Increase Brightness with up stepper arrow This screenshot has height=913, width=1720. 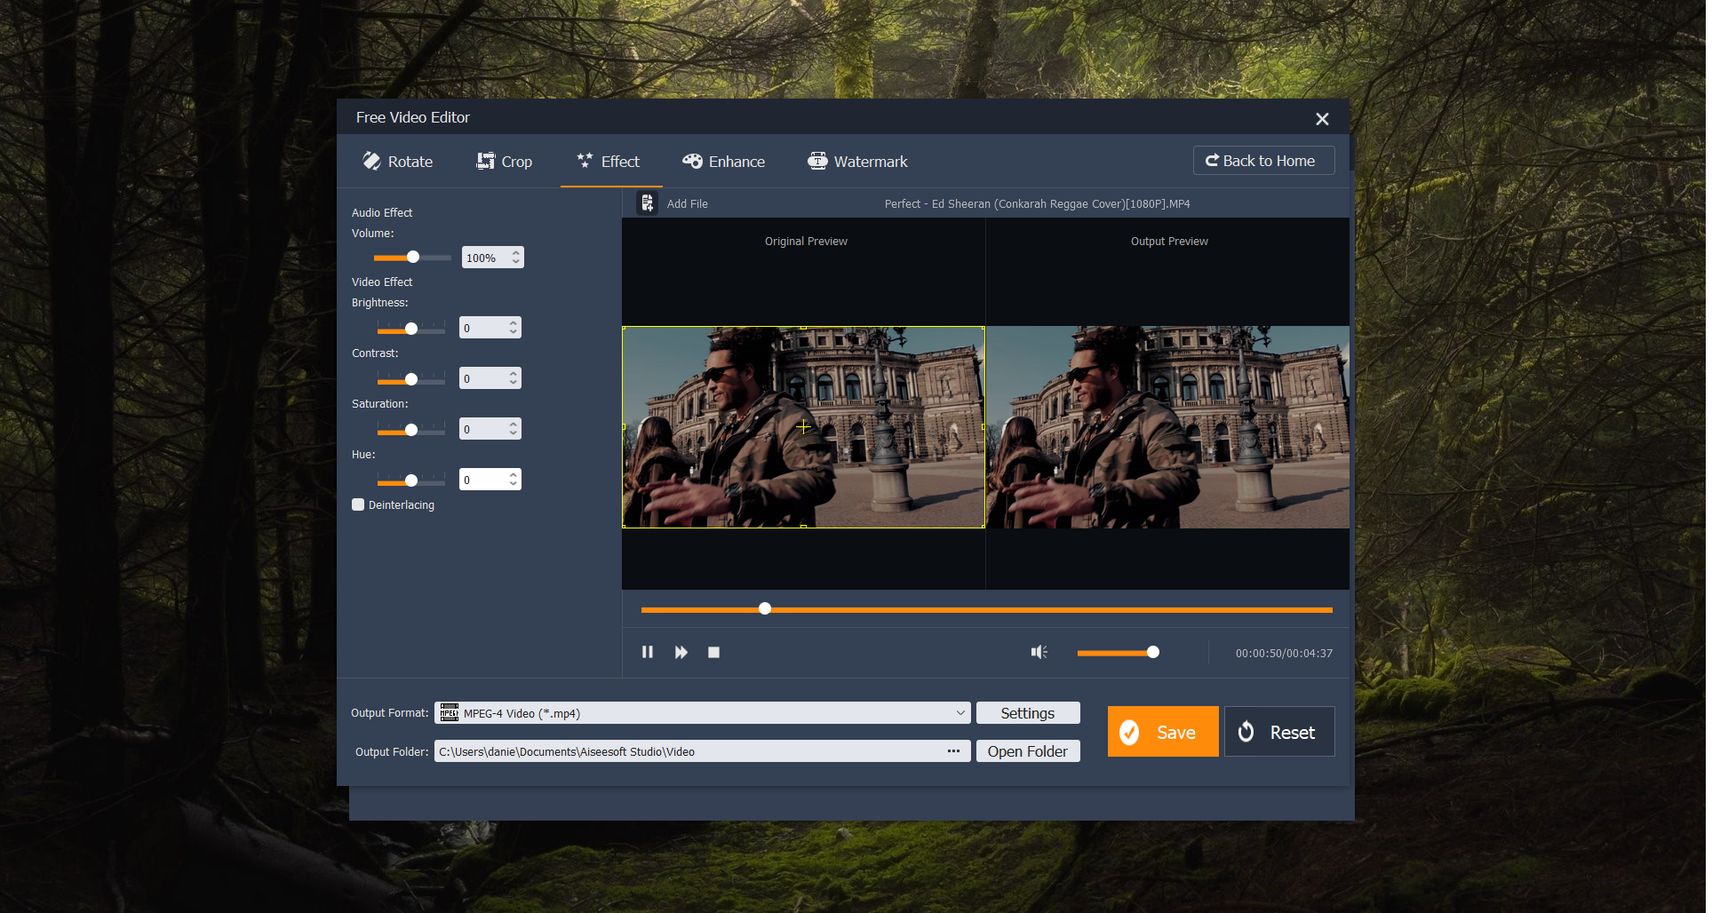click(x=514, y=323)
